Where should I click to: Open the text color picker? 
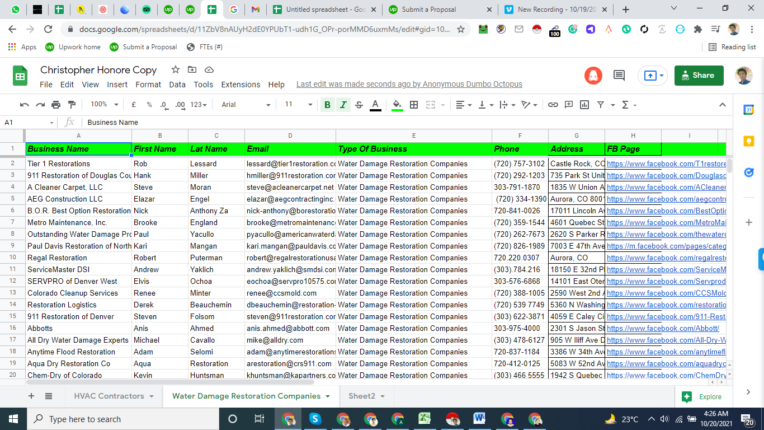pos(375,105)
